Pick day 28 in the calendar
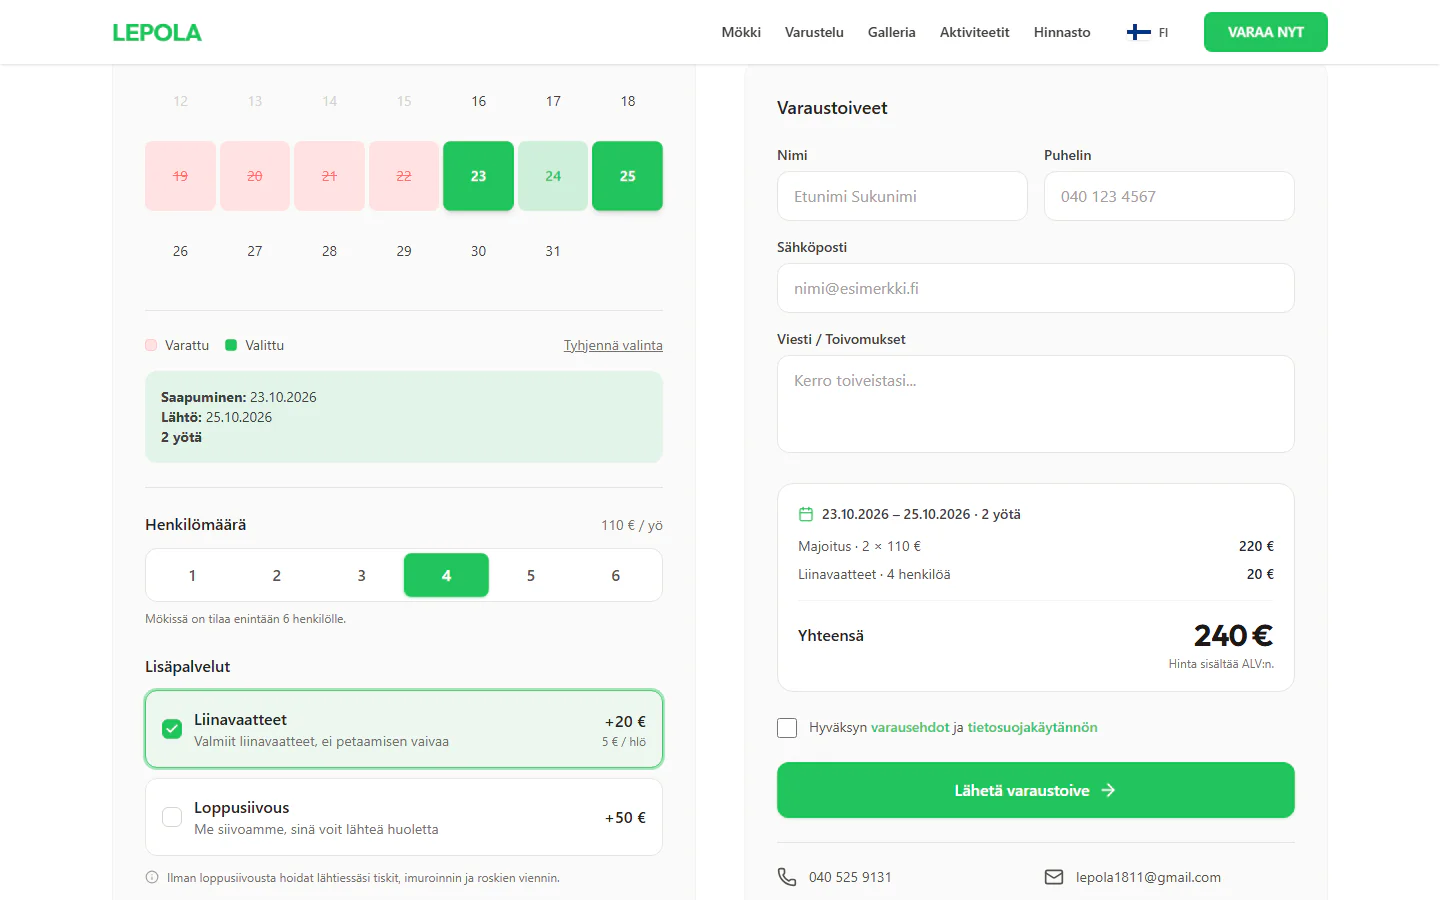1440x900 pixels. click(329, 251)
